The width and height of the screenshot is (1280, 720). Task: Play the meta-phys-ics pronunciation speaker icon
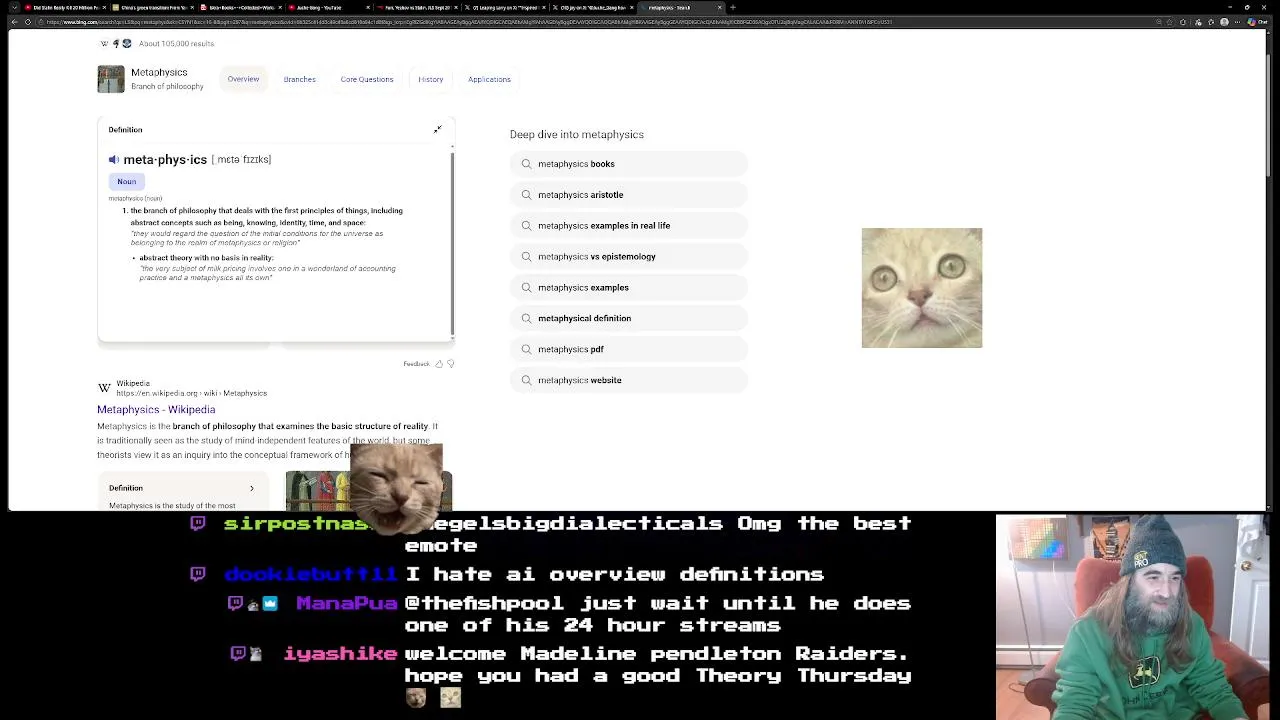pos(113,160)
